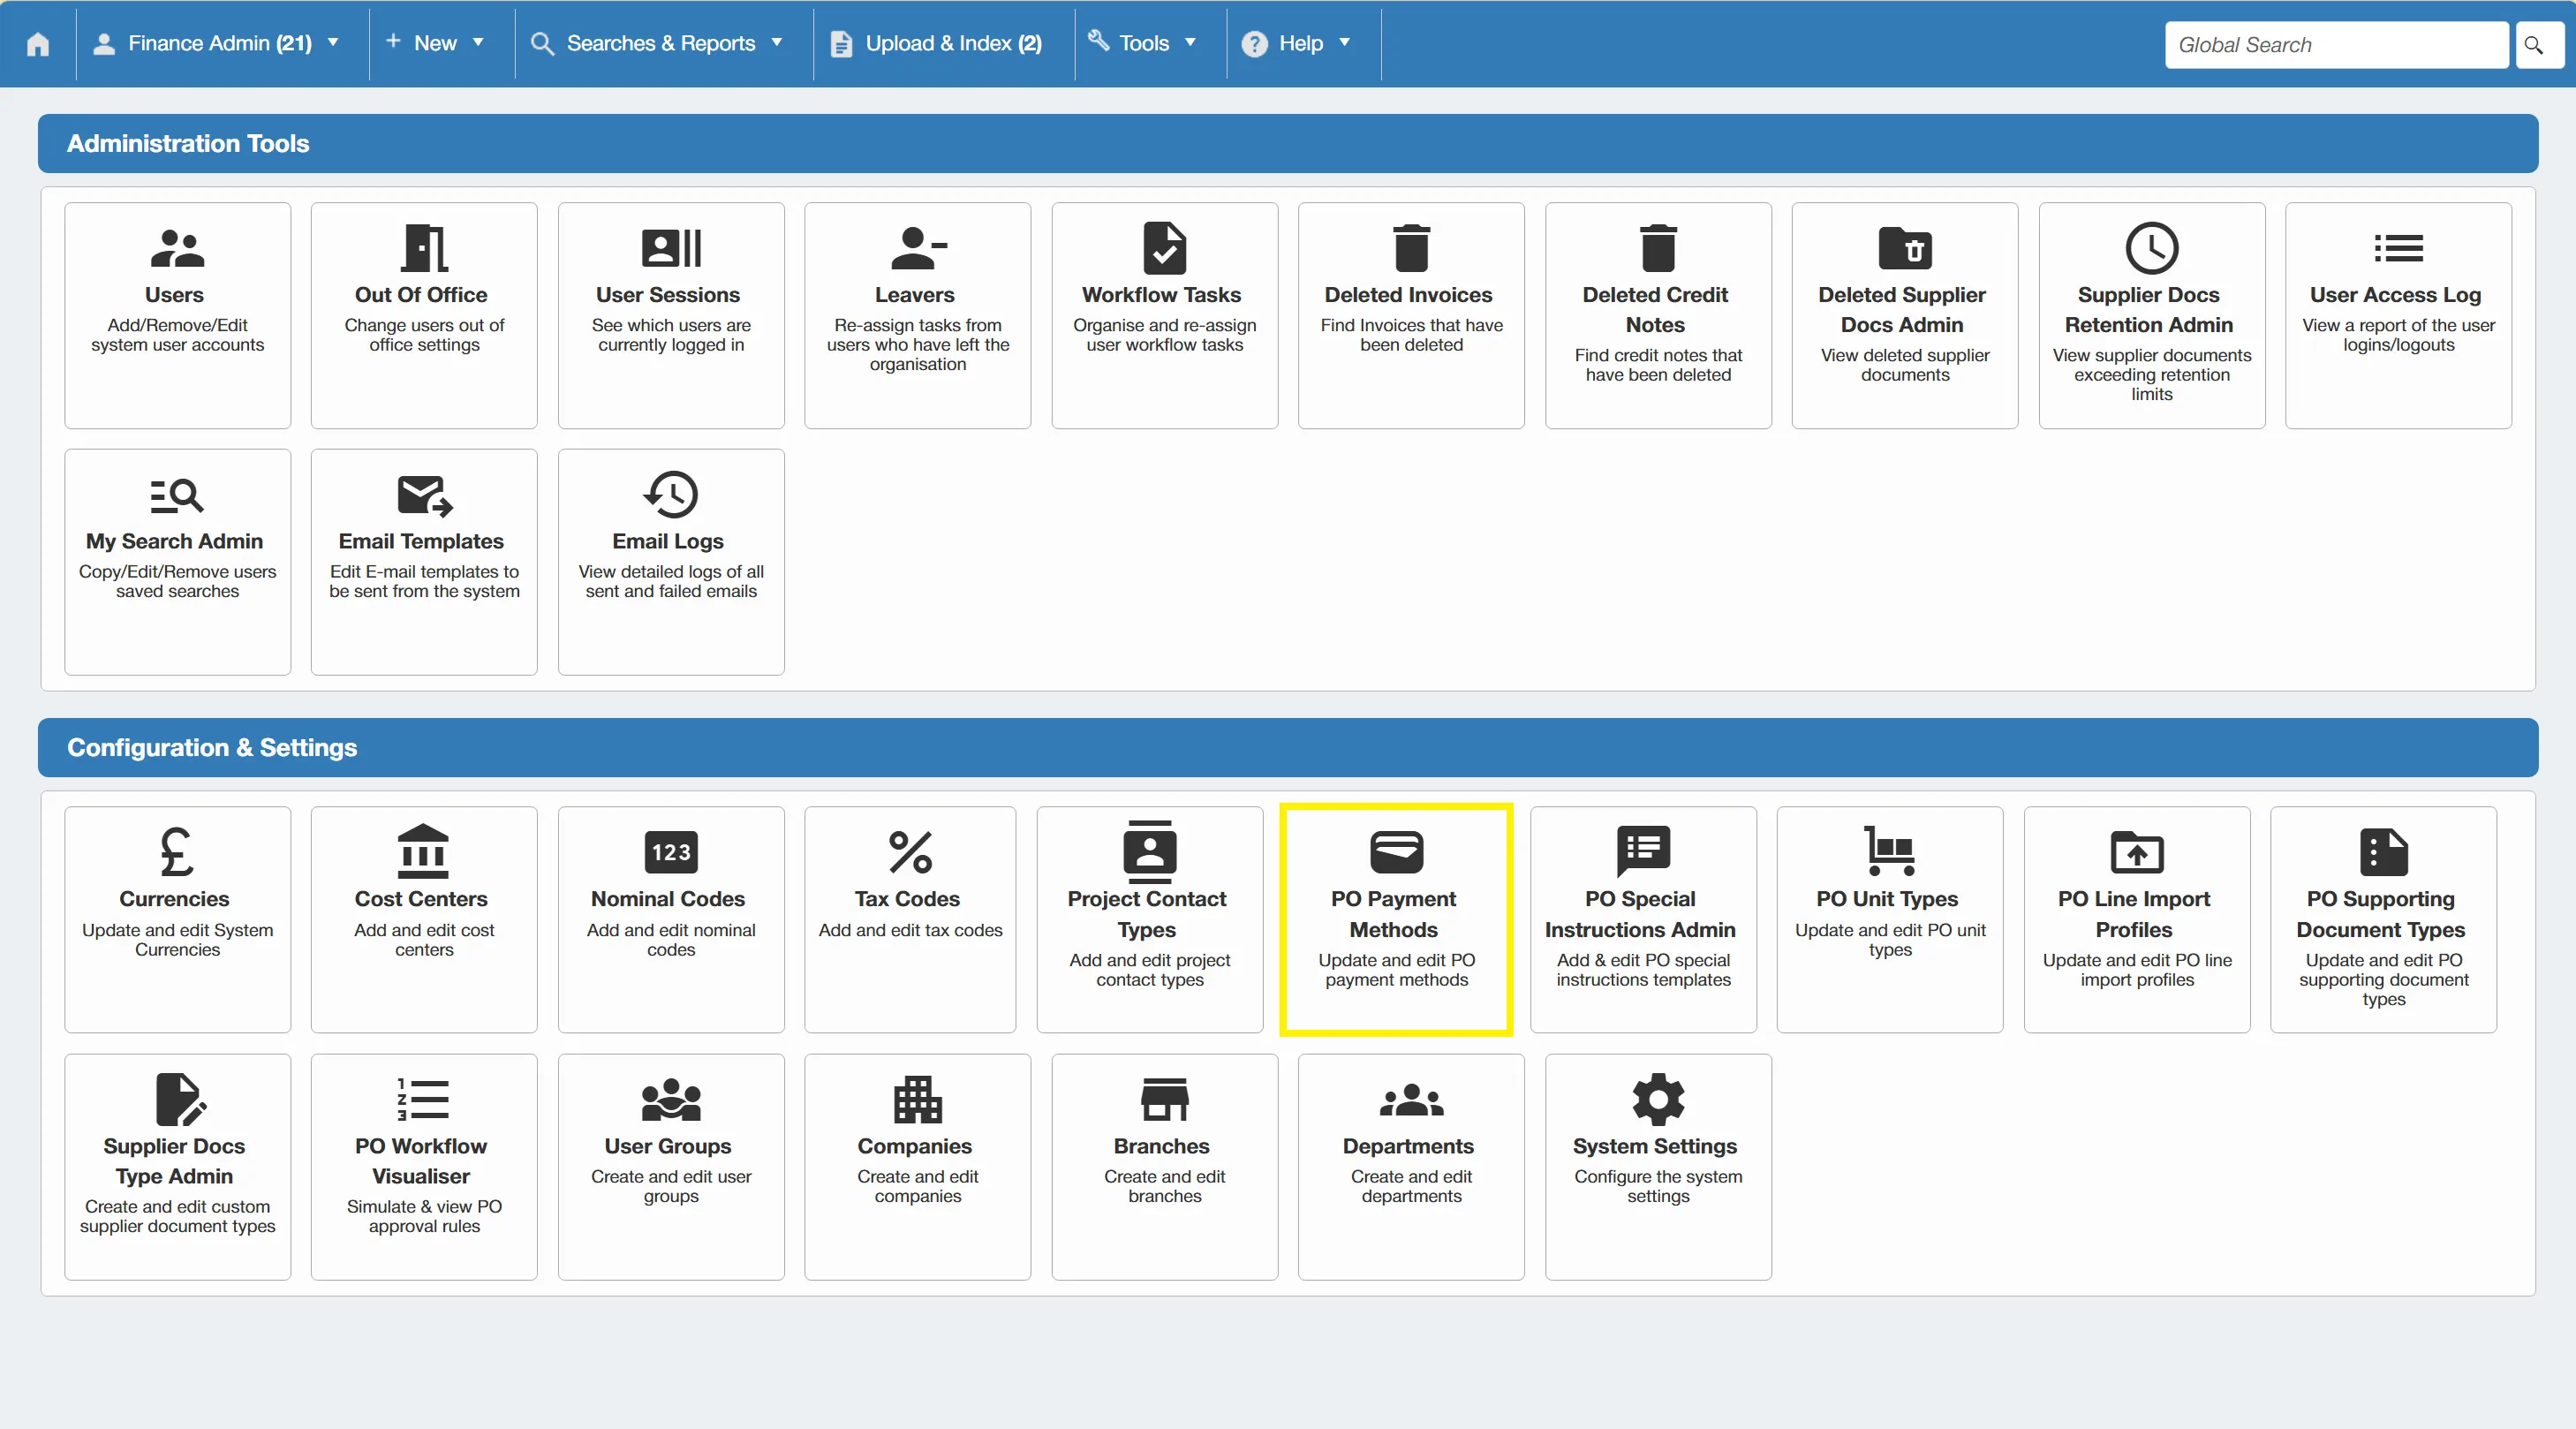The height and width of the screenshot is (1429, 2576).
Task: Open the Workflow Tasks checkmark icon
Action: 1164,248
